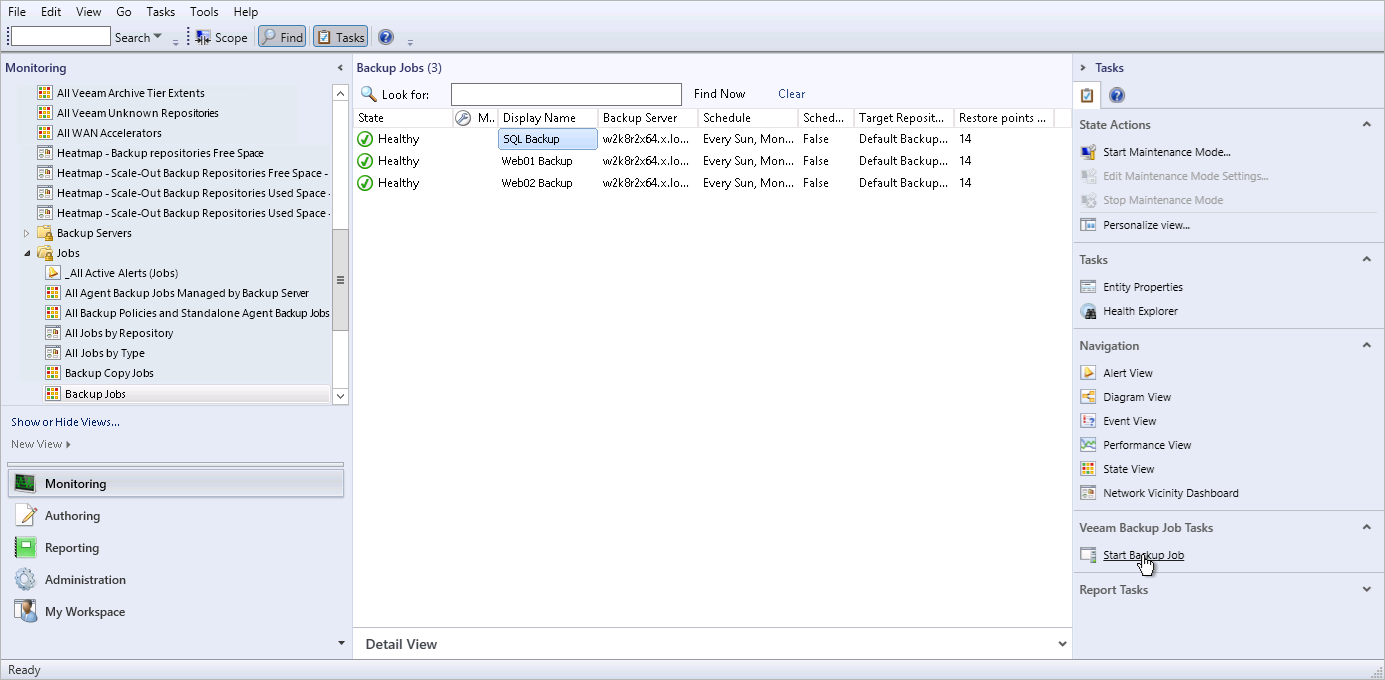
Task: Open the File menu
Action: pos(17,12)
